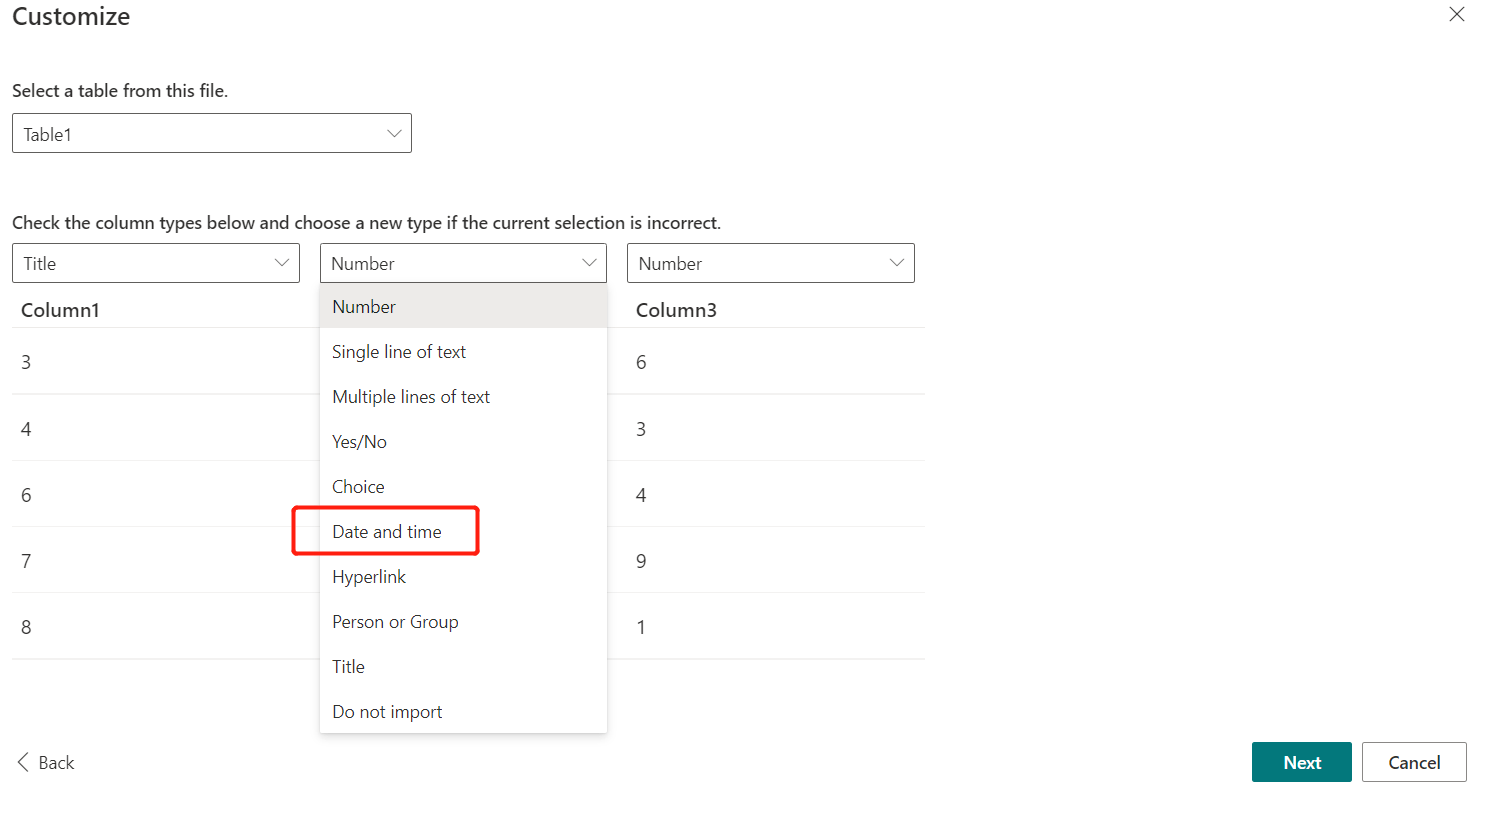Click the Cancel button
The image size is (1485, 824).
[1414, 762]
